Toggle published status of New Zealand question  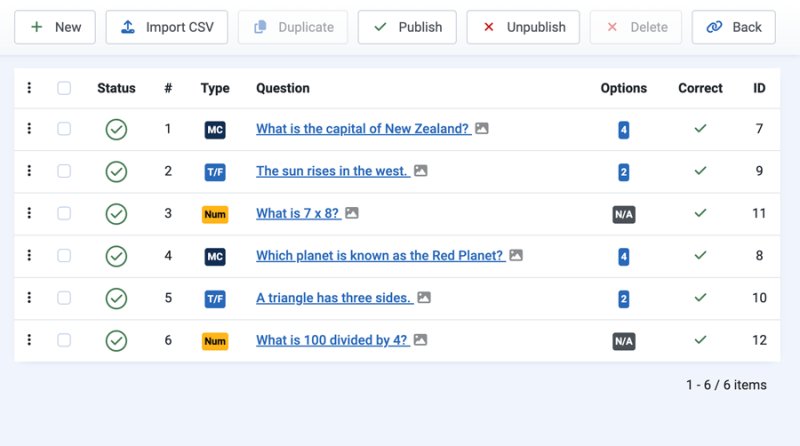pos(116,130)
